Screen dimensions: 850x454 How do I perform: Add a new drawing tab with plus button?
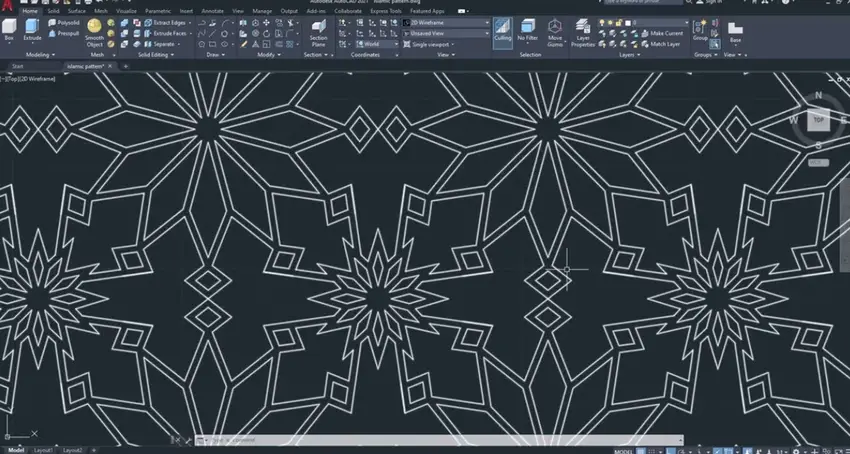125,66
